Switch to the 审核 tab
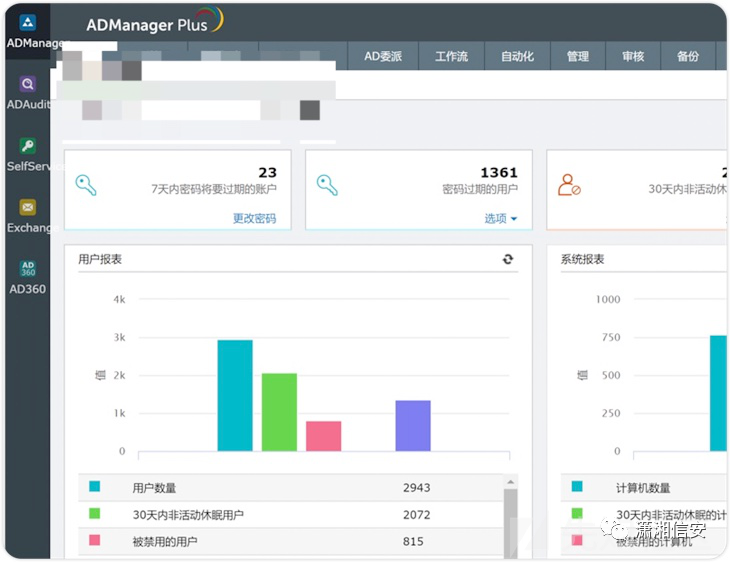The image size is (730, 562). [633, 56]
